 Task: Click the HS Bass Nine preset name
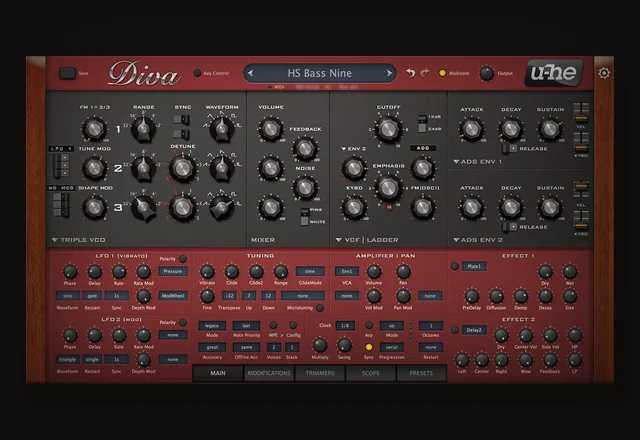320,73
